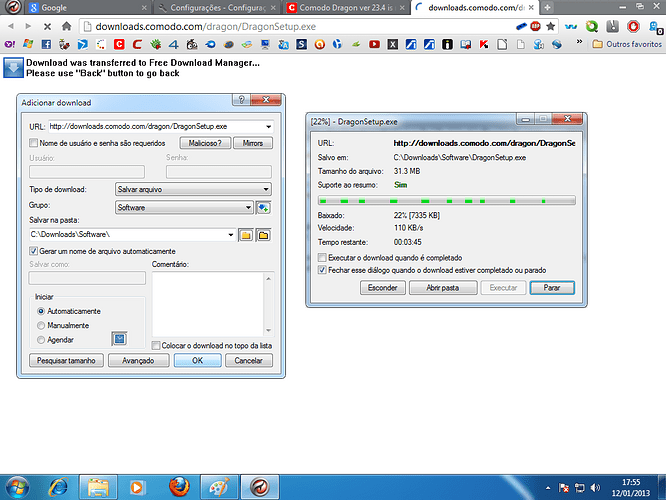The height and width of the screenshot is (500, 666).
Task: Open the blue S bookmark icon
Action: (302, 44)
